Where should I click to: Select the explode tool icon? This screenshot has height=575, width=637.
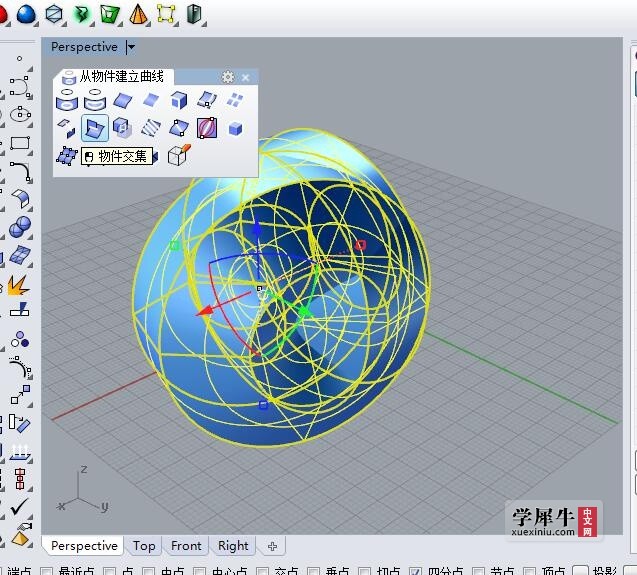pyautogui.click(x=18, y=285)
